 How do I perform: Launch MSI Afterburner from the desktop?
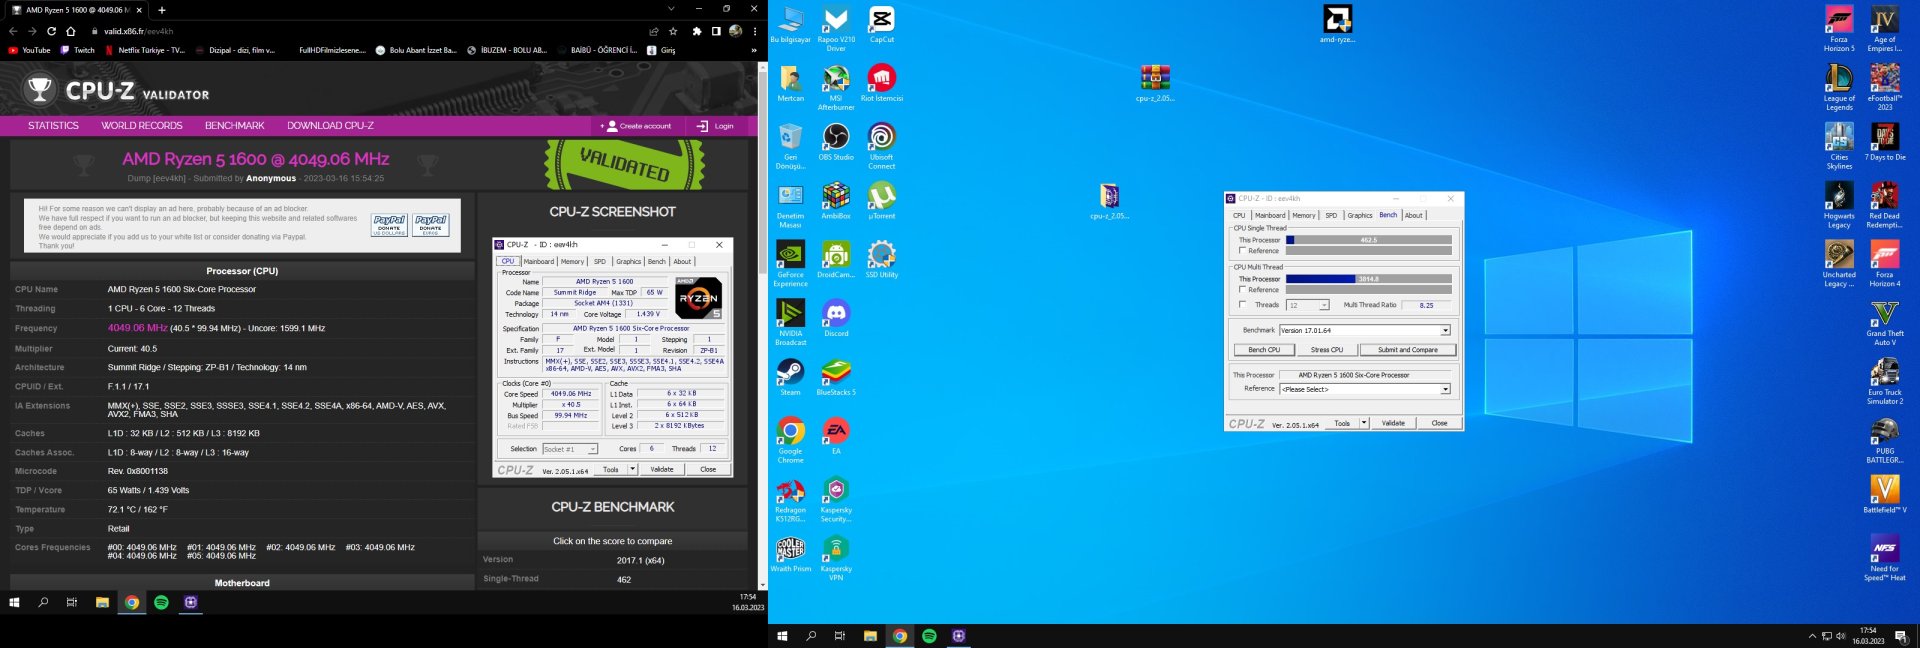836,88
